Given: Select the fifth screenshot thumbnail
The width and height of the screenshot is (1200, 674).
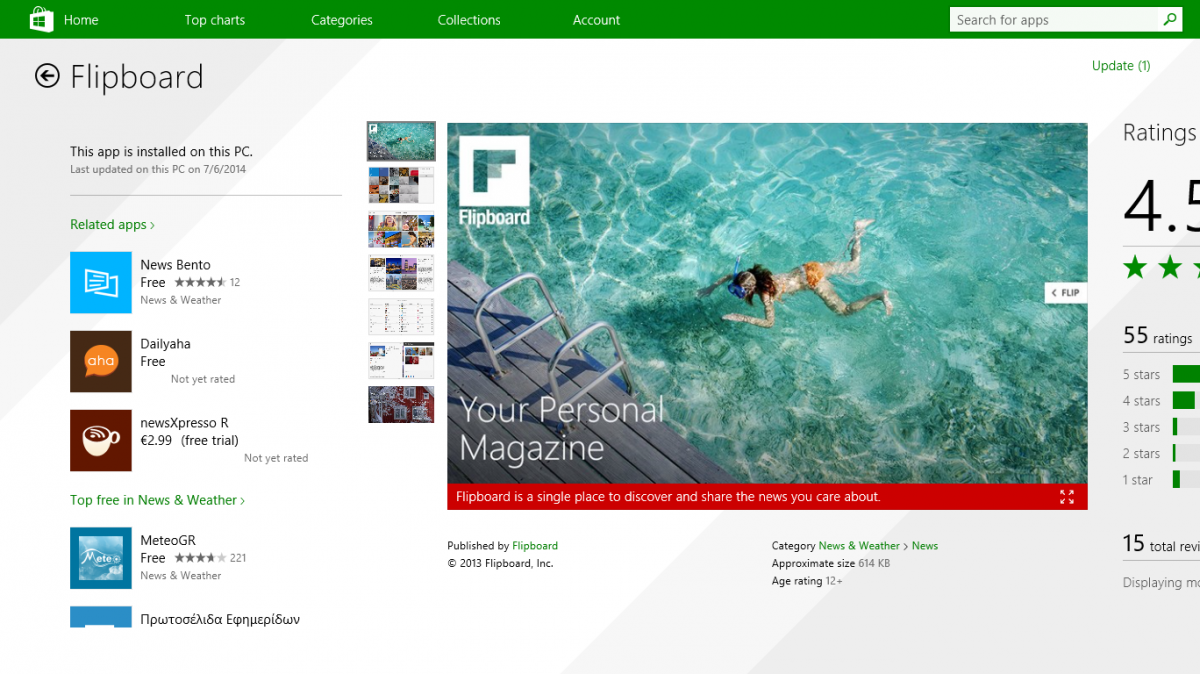Looking at the screenshot, I should (401, 317).
